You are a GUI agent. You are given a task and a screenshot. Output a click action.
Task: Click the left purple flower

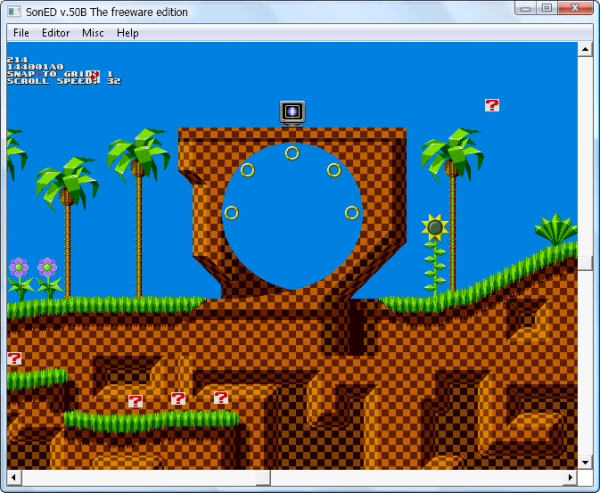pyautogui.click(x=19, y=267)
